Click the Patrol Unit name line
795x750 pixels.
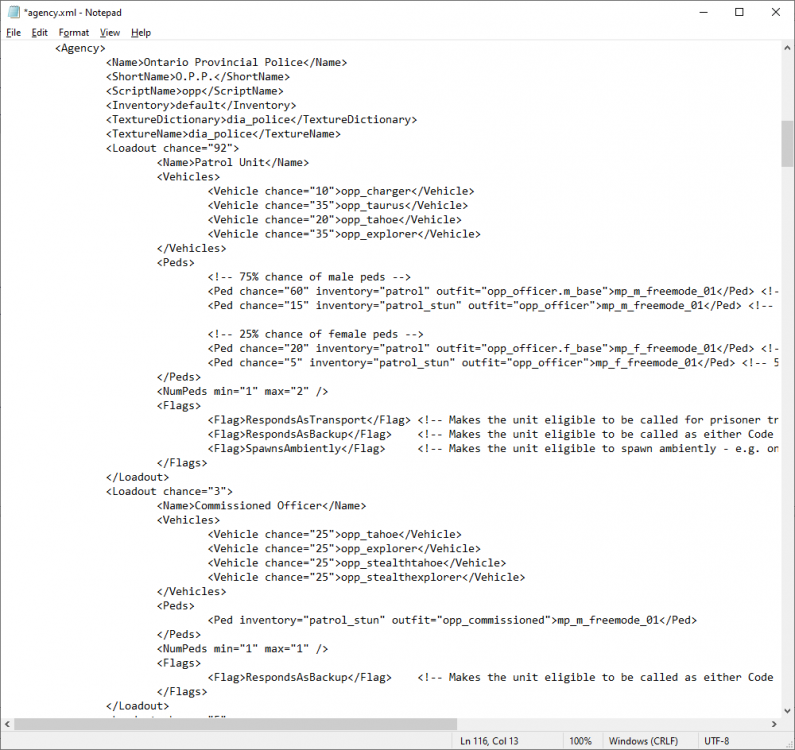click(233, 162)
